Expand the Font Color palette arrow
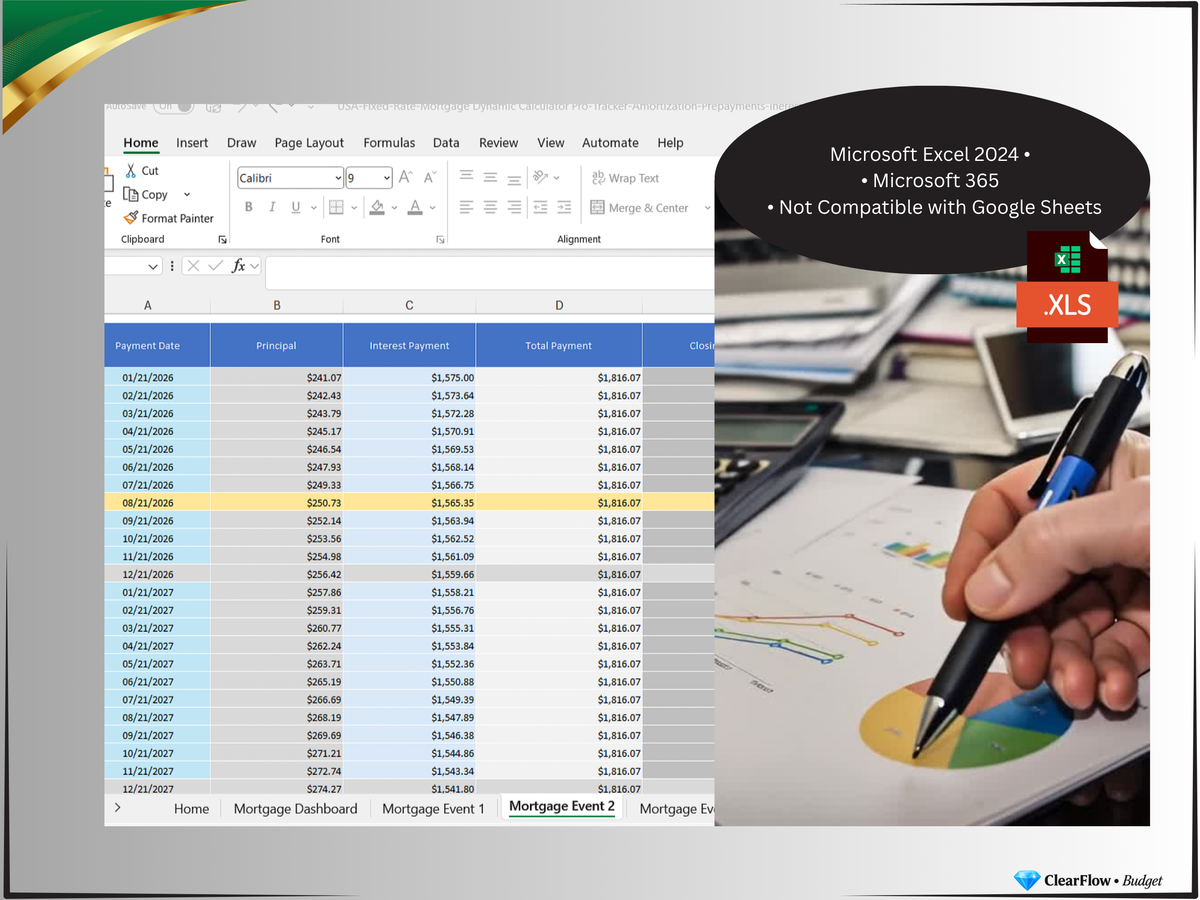Image resolution: width=1200 pixels, height=900 pixels. (433, 208)
